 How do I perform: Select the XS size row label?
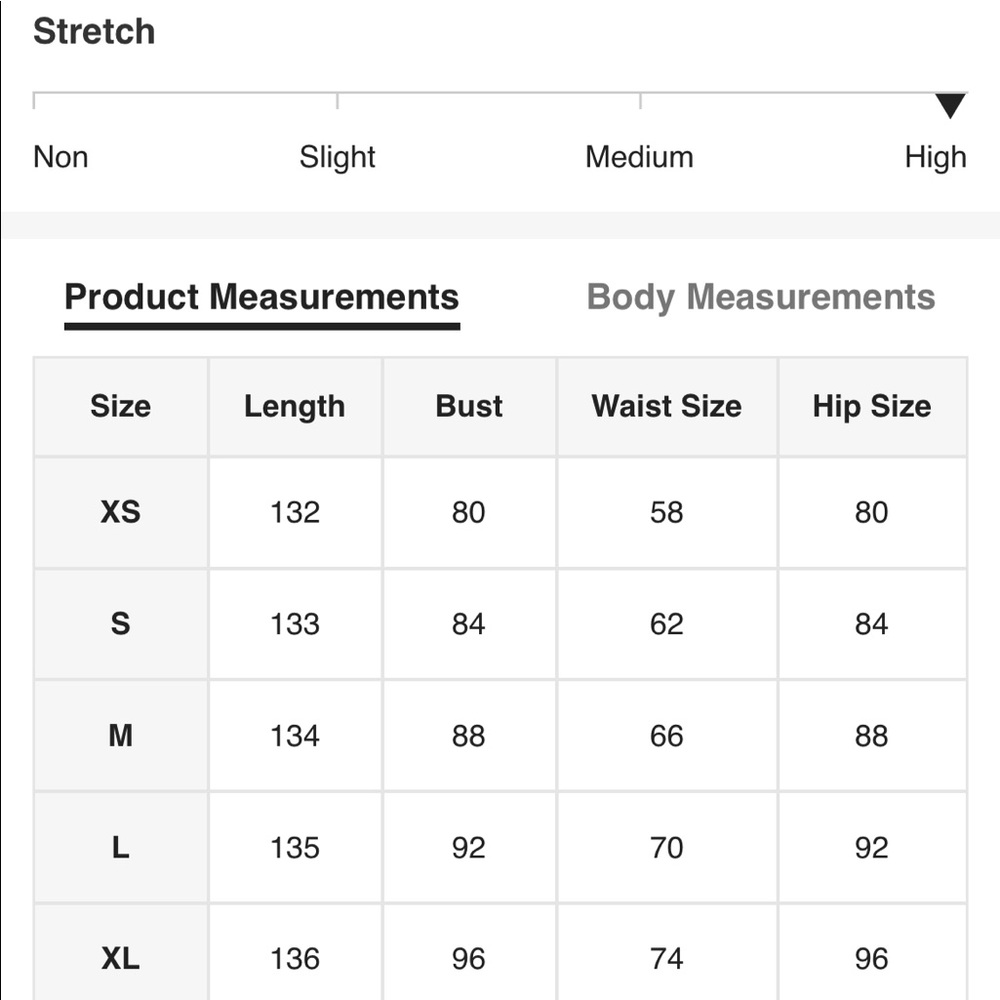(x=120, y=512)
